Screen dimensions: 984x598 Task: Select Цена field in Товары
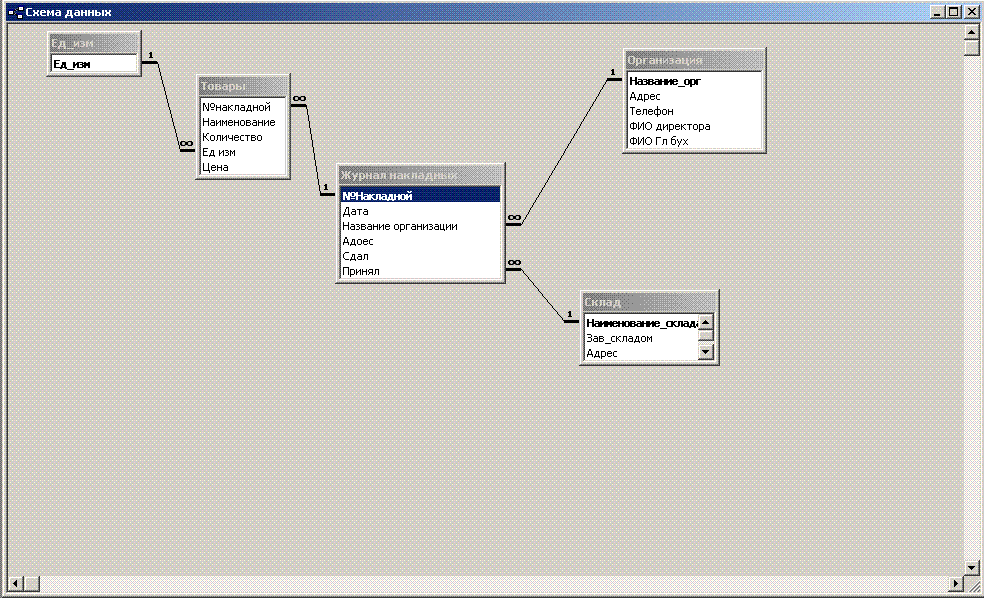243,168
